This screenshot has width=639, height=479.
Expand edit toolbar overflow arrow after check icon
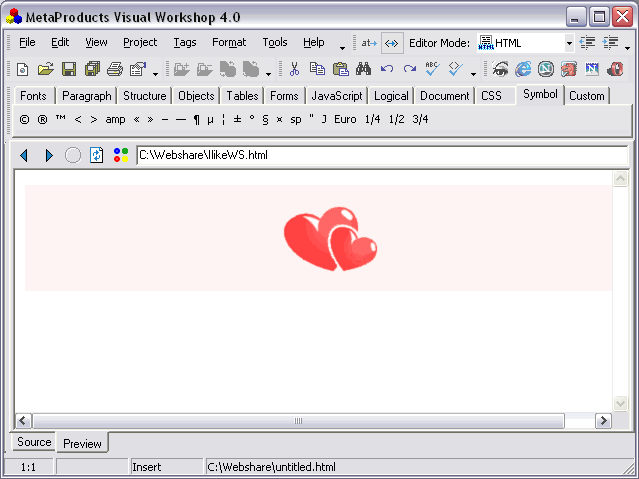tap(473, 74)
